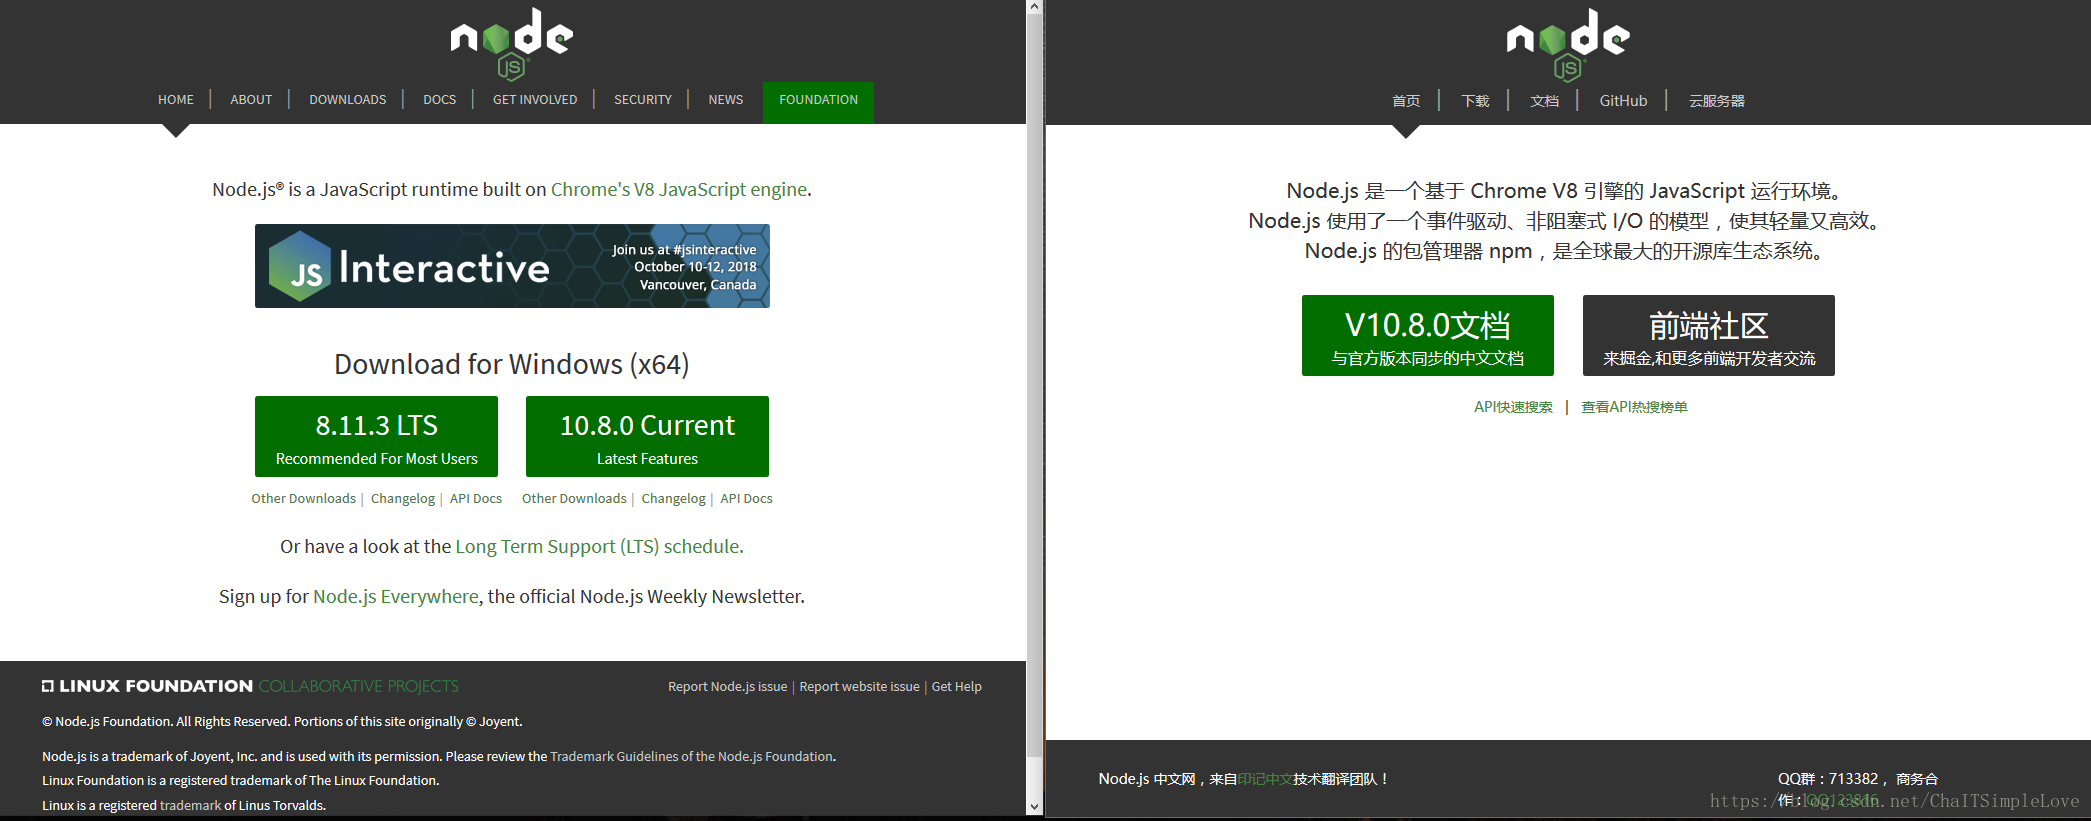Select the FOUNDATION tab

818,102
